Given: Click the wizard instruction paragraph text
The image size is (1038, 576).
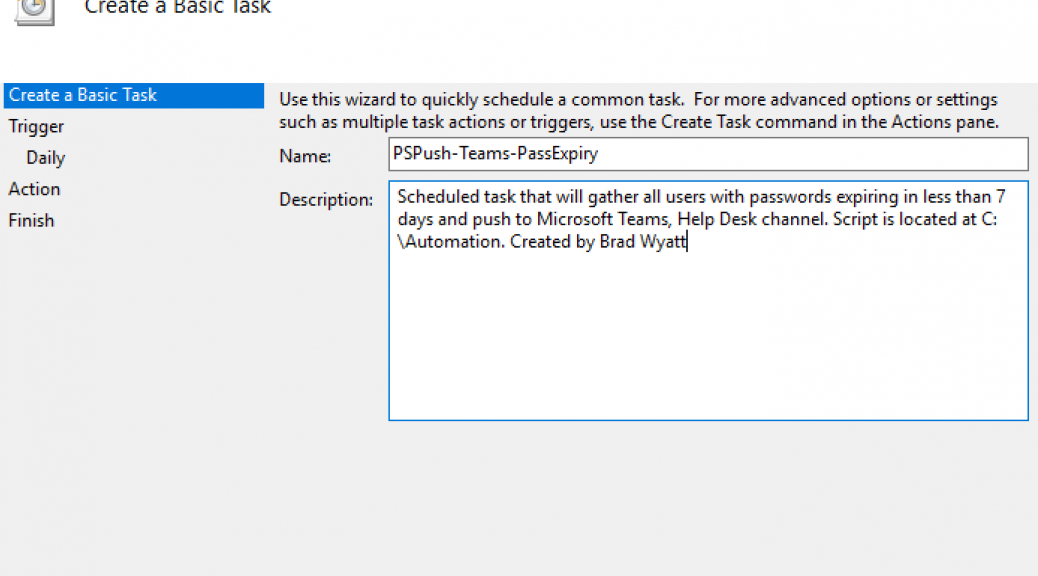Looking at the screenshot, I should point(639,111).
